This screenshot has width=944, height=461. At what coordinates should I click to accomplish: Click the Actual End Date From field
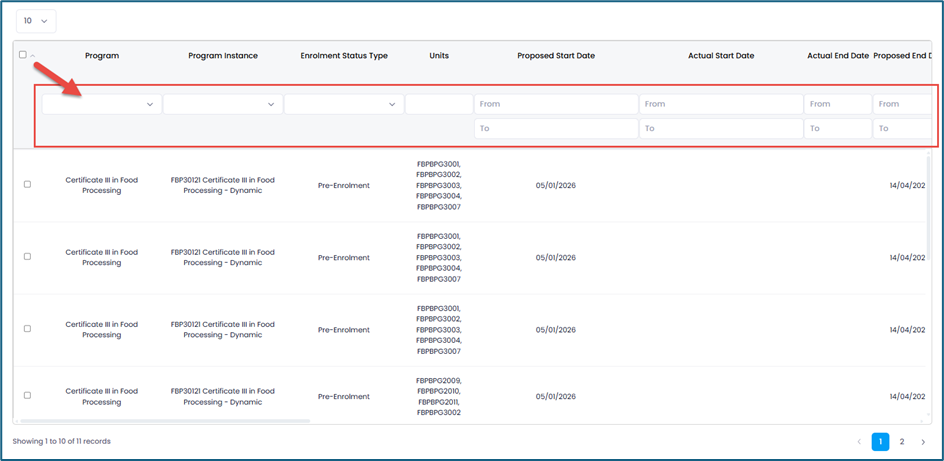tap(837, 104)
